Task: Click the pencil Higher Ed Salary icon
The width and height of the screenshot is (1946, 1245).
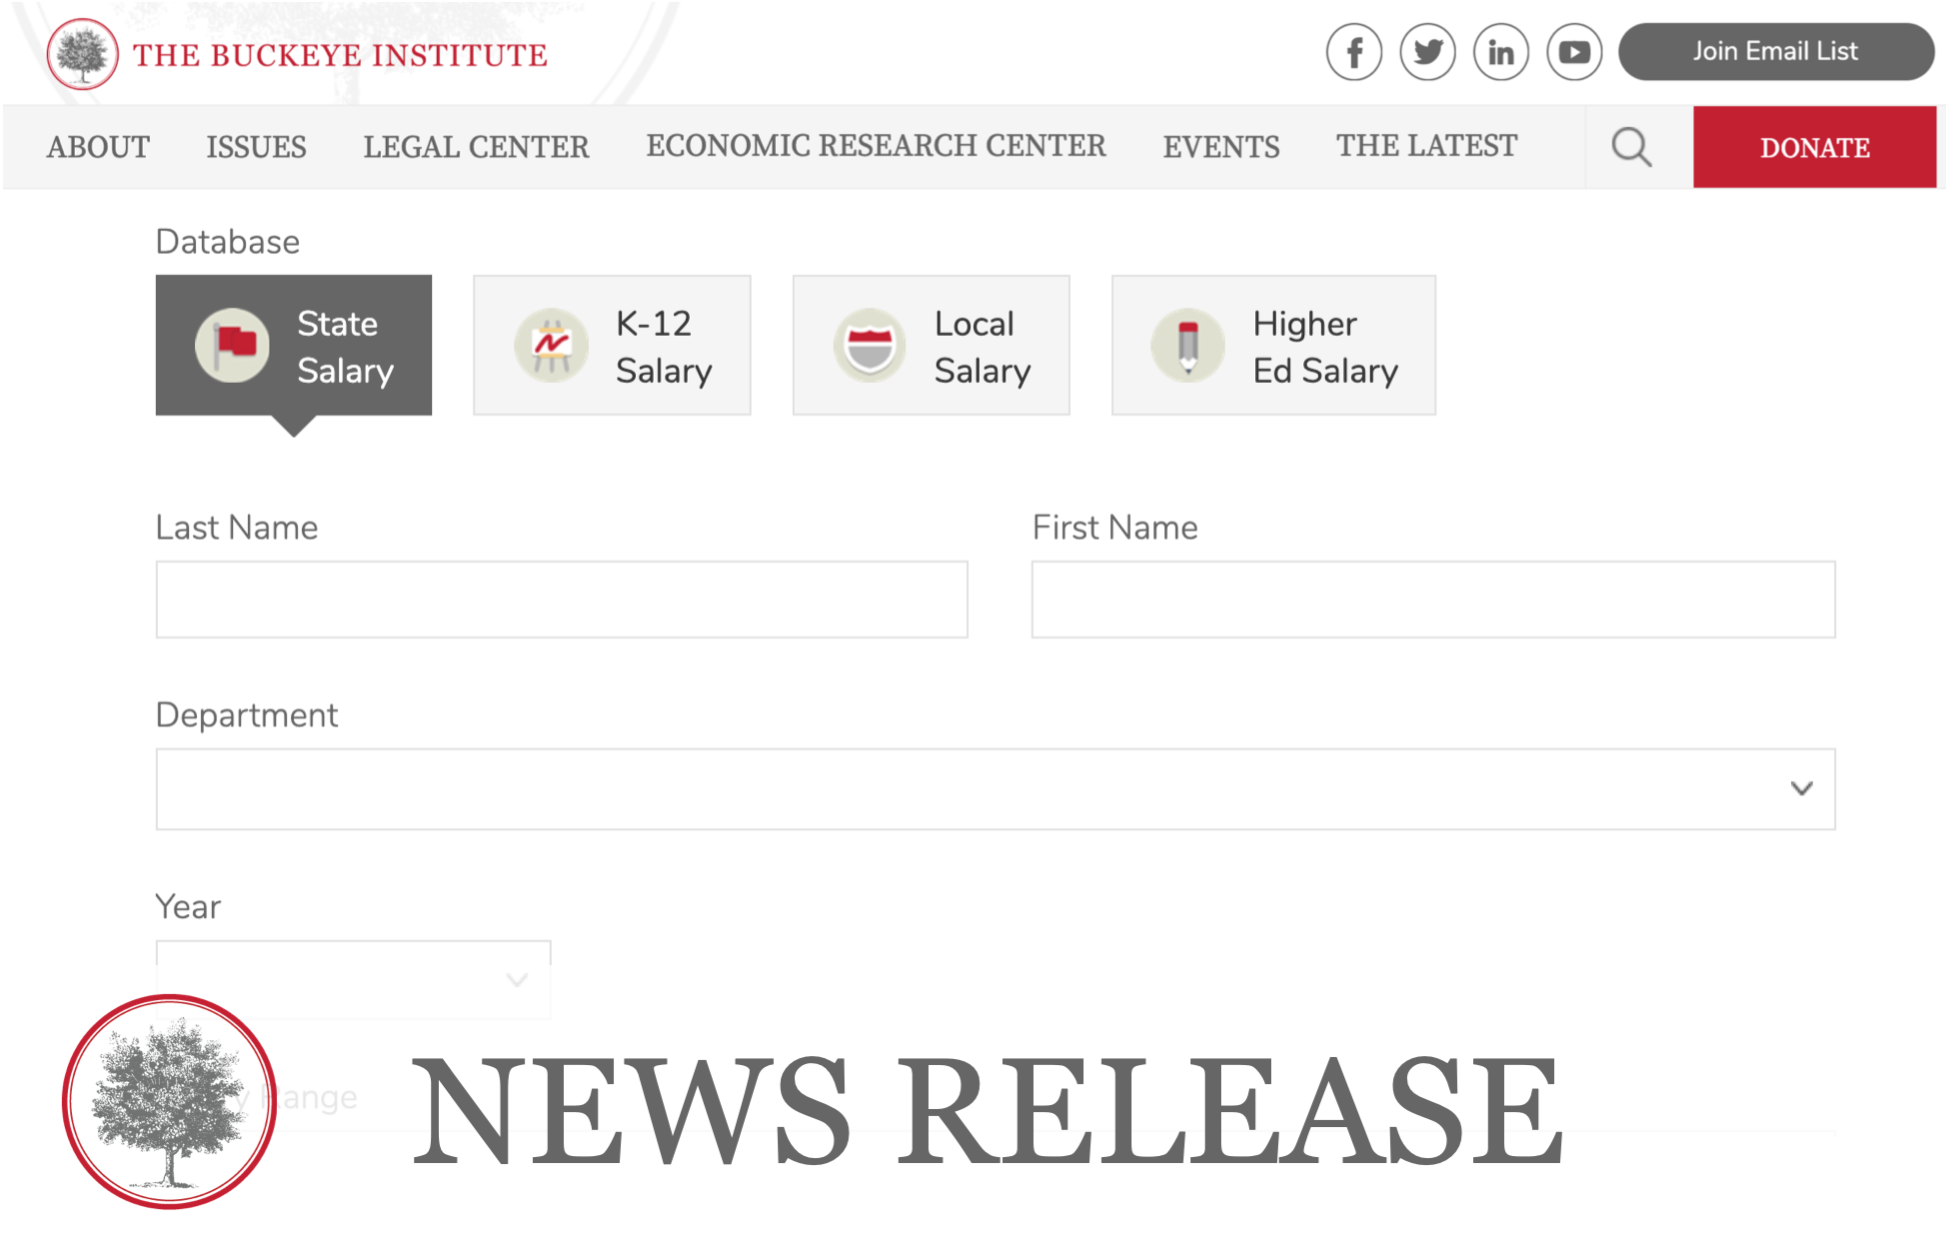Action: [1188, 345]
